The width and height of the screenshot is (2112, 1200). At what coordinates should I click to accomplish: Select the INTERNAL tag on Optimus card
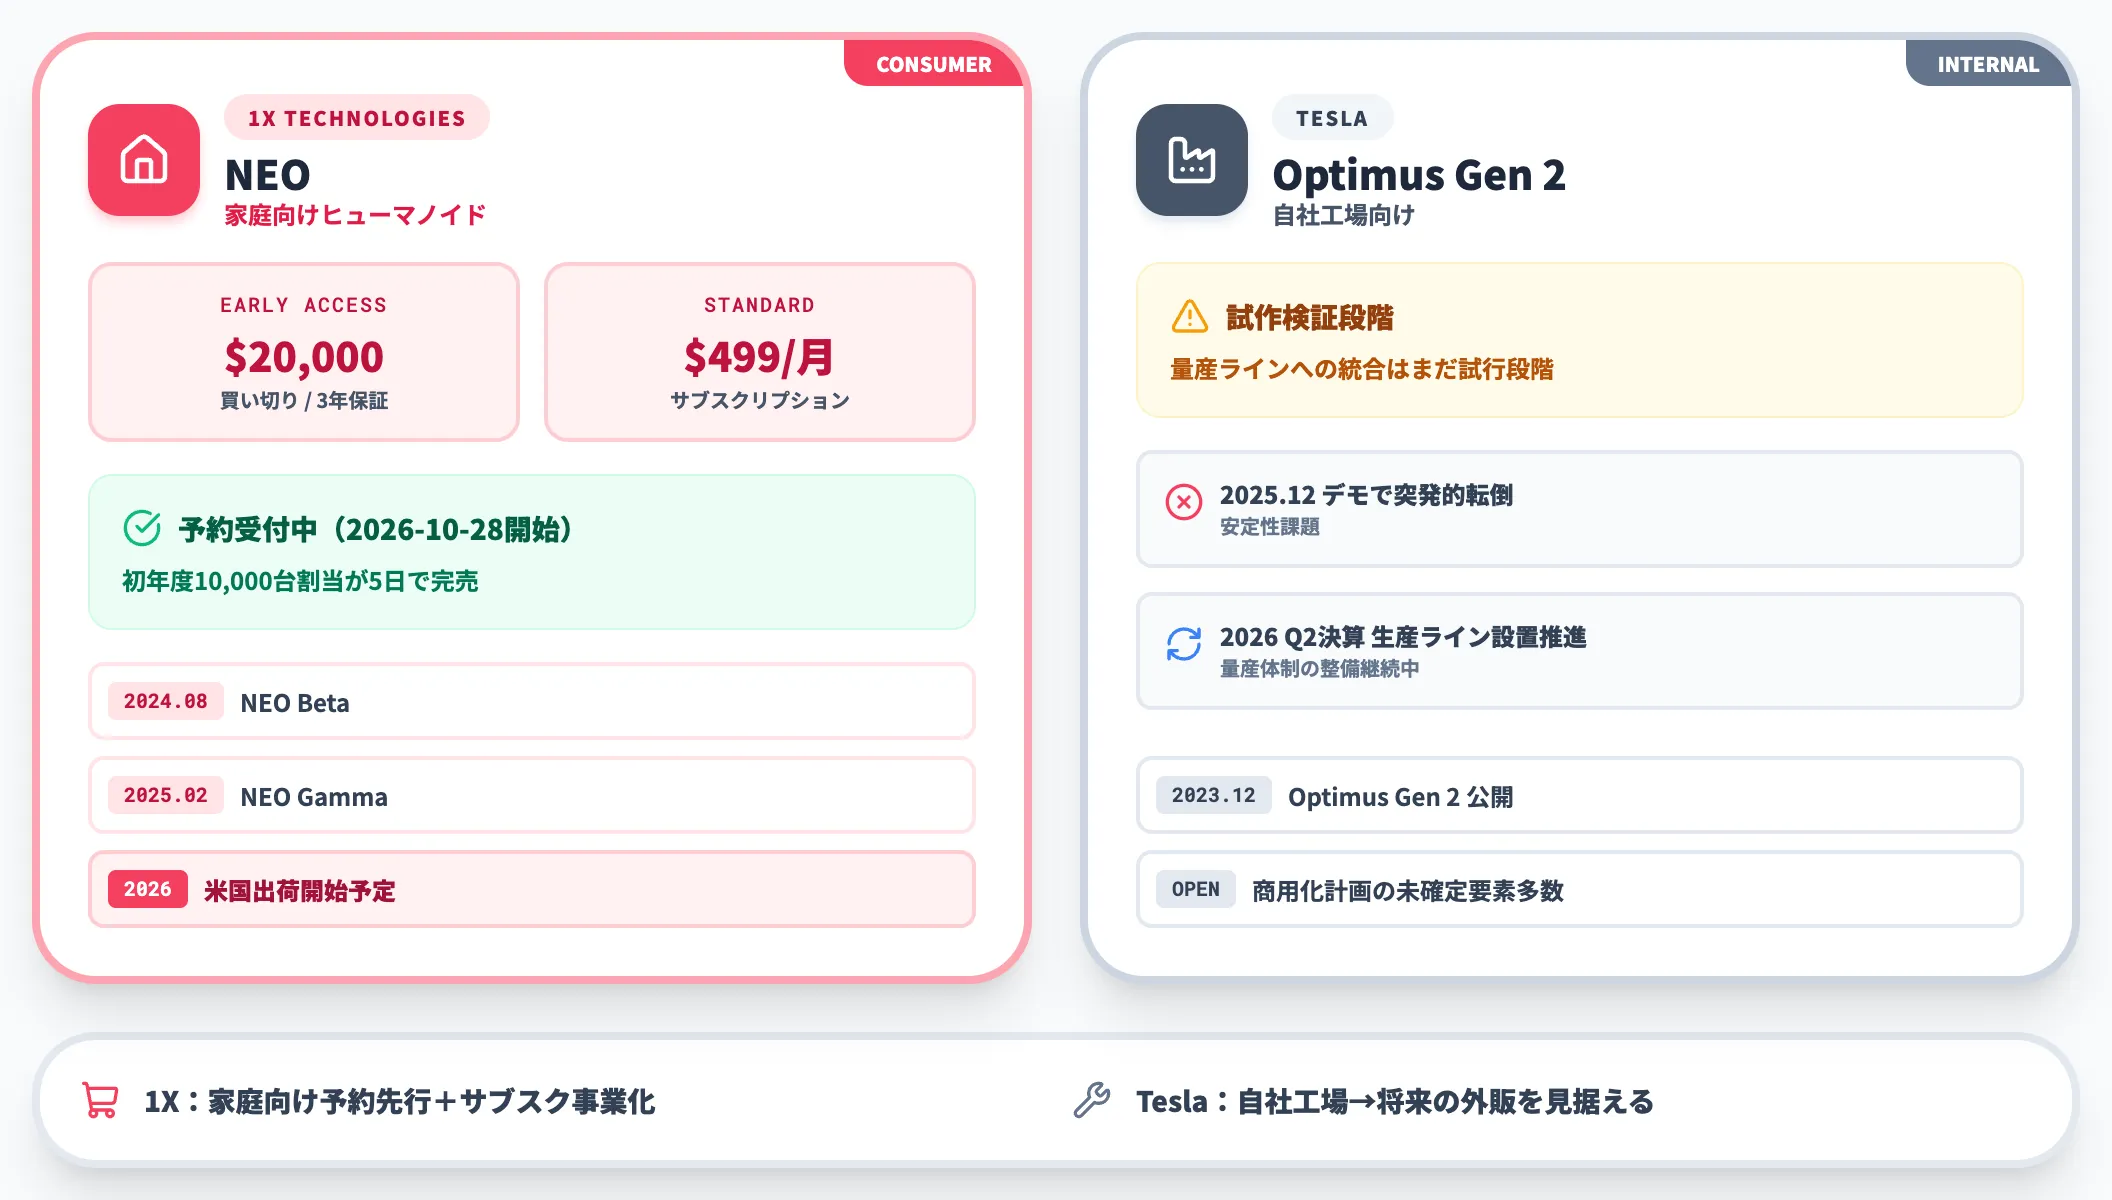pos(1988,64)
